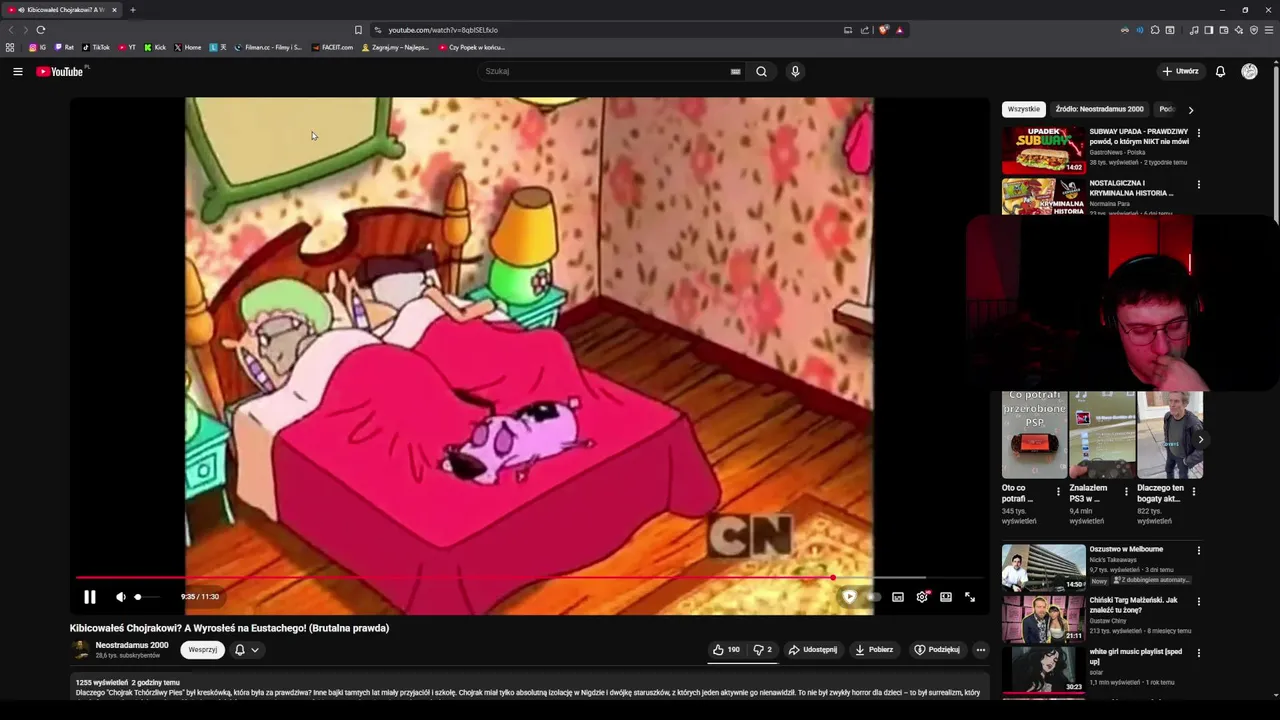Reload the page with the browser refresh icon

(x=40, y=30)
